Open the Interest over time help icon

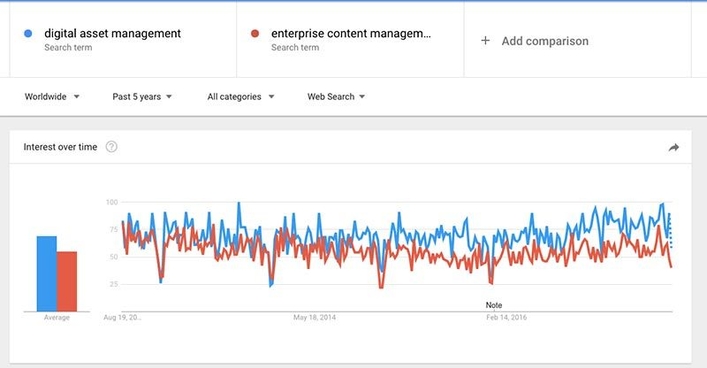point(111,147)
